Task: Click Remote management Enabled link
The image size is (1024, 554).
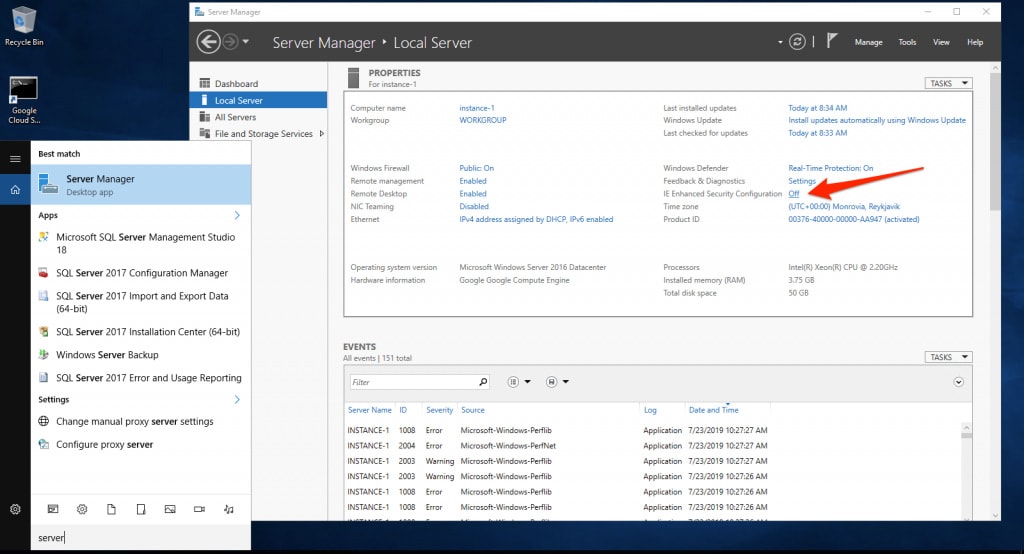Action: tap(473, 181)
